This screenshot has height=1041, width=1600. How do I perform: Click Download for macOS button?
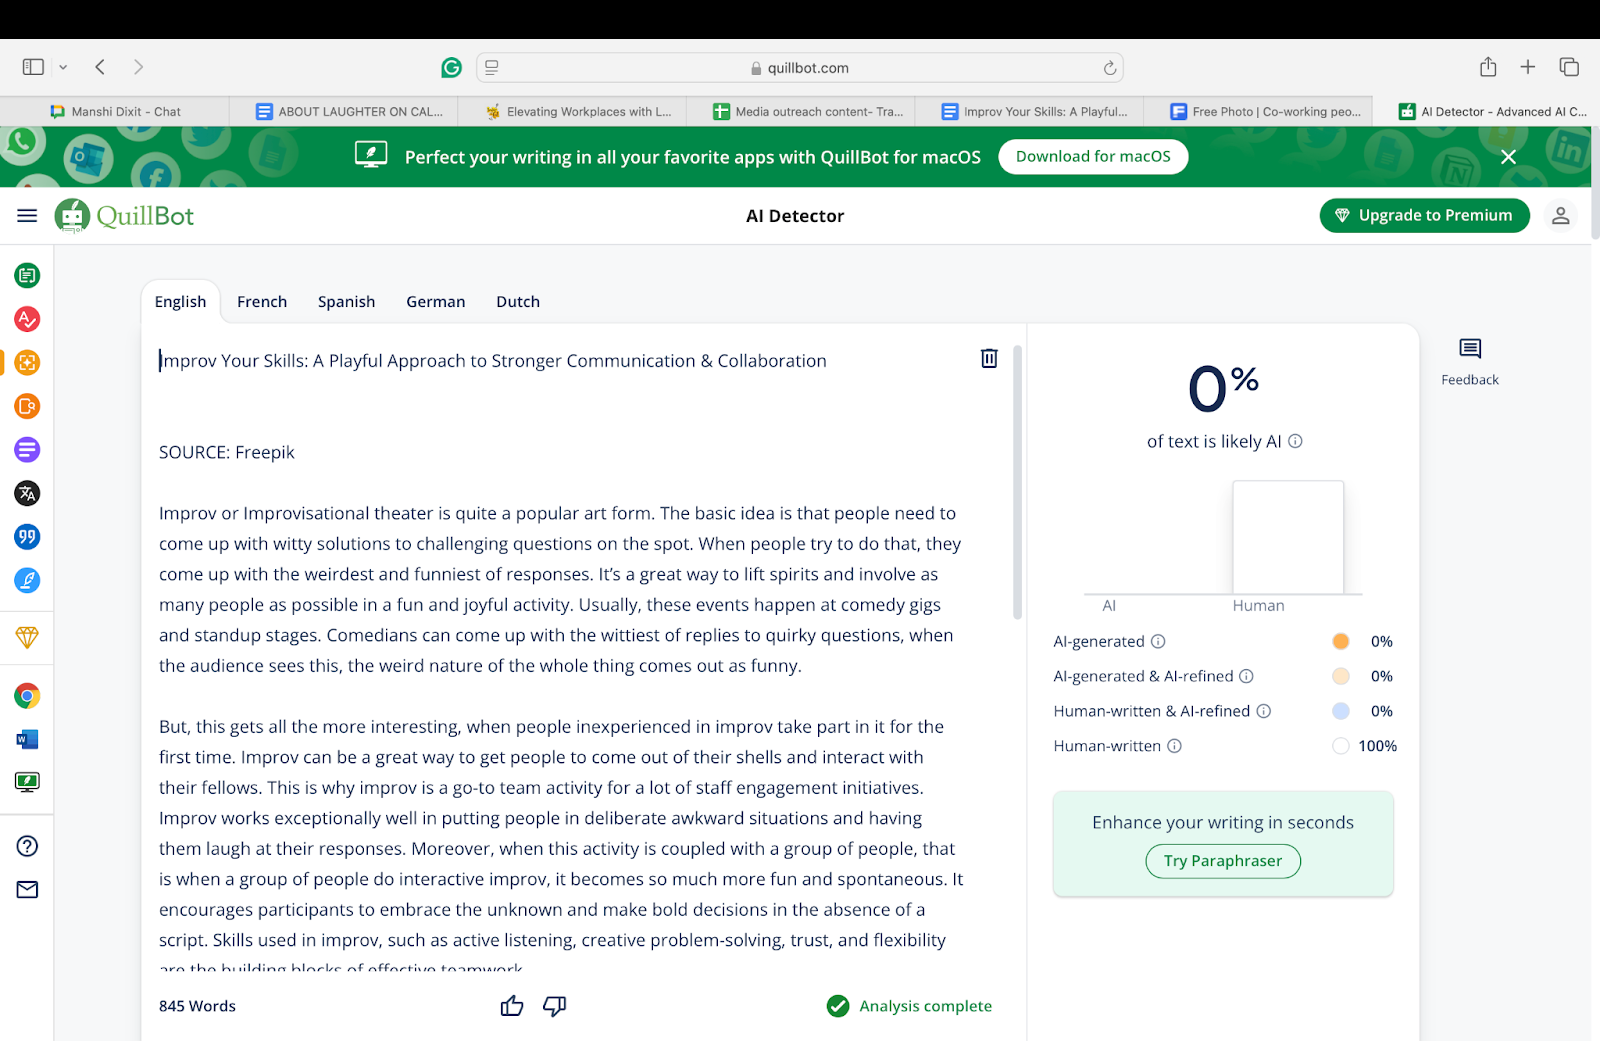(x=1093, y=157)
